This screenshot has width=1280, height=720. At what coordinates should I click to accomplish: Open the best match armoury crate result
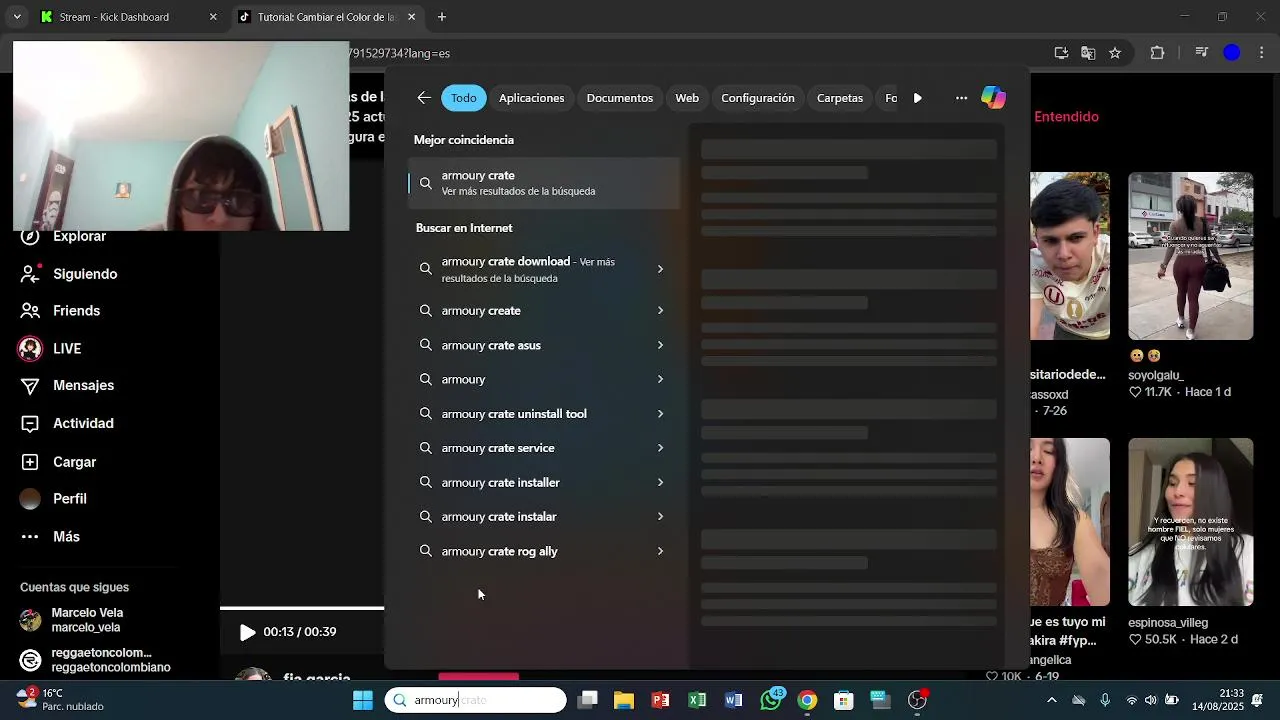[x=544, y=183]
